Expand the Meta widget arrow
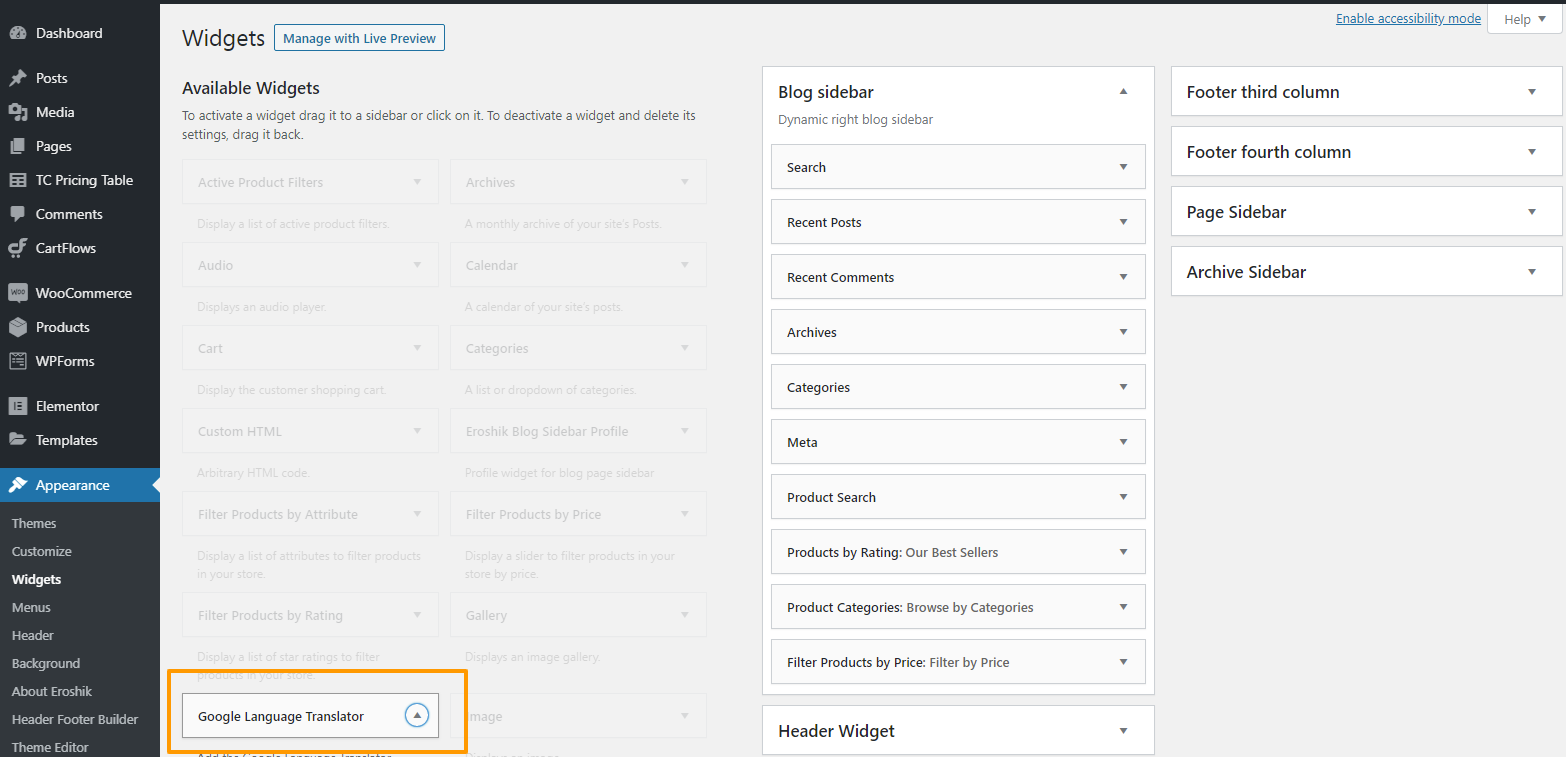Image resolution: width=1566 pixels, height=757 pixels. [x=1123, y=442]
